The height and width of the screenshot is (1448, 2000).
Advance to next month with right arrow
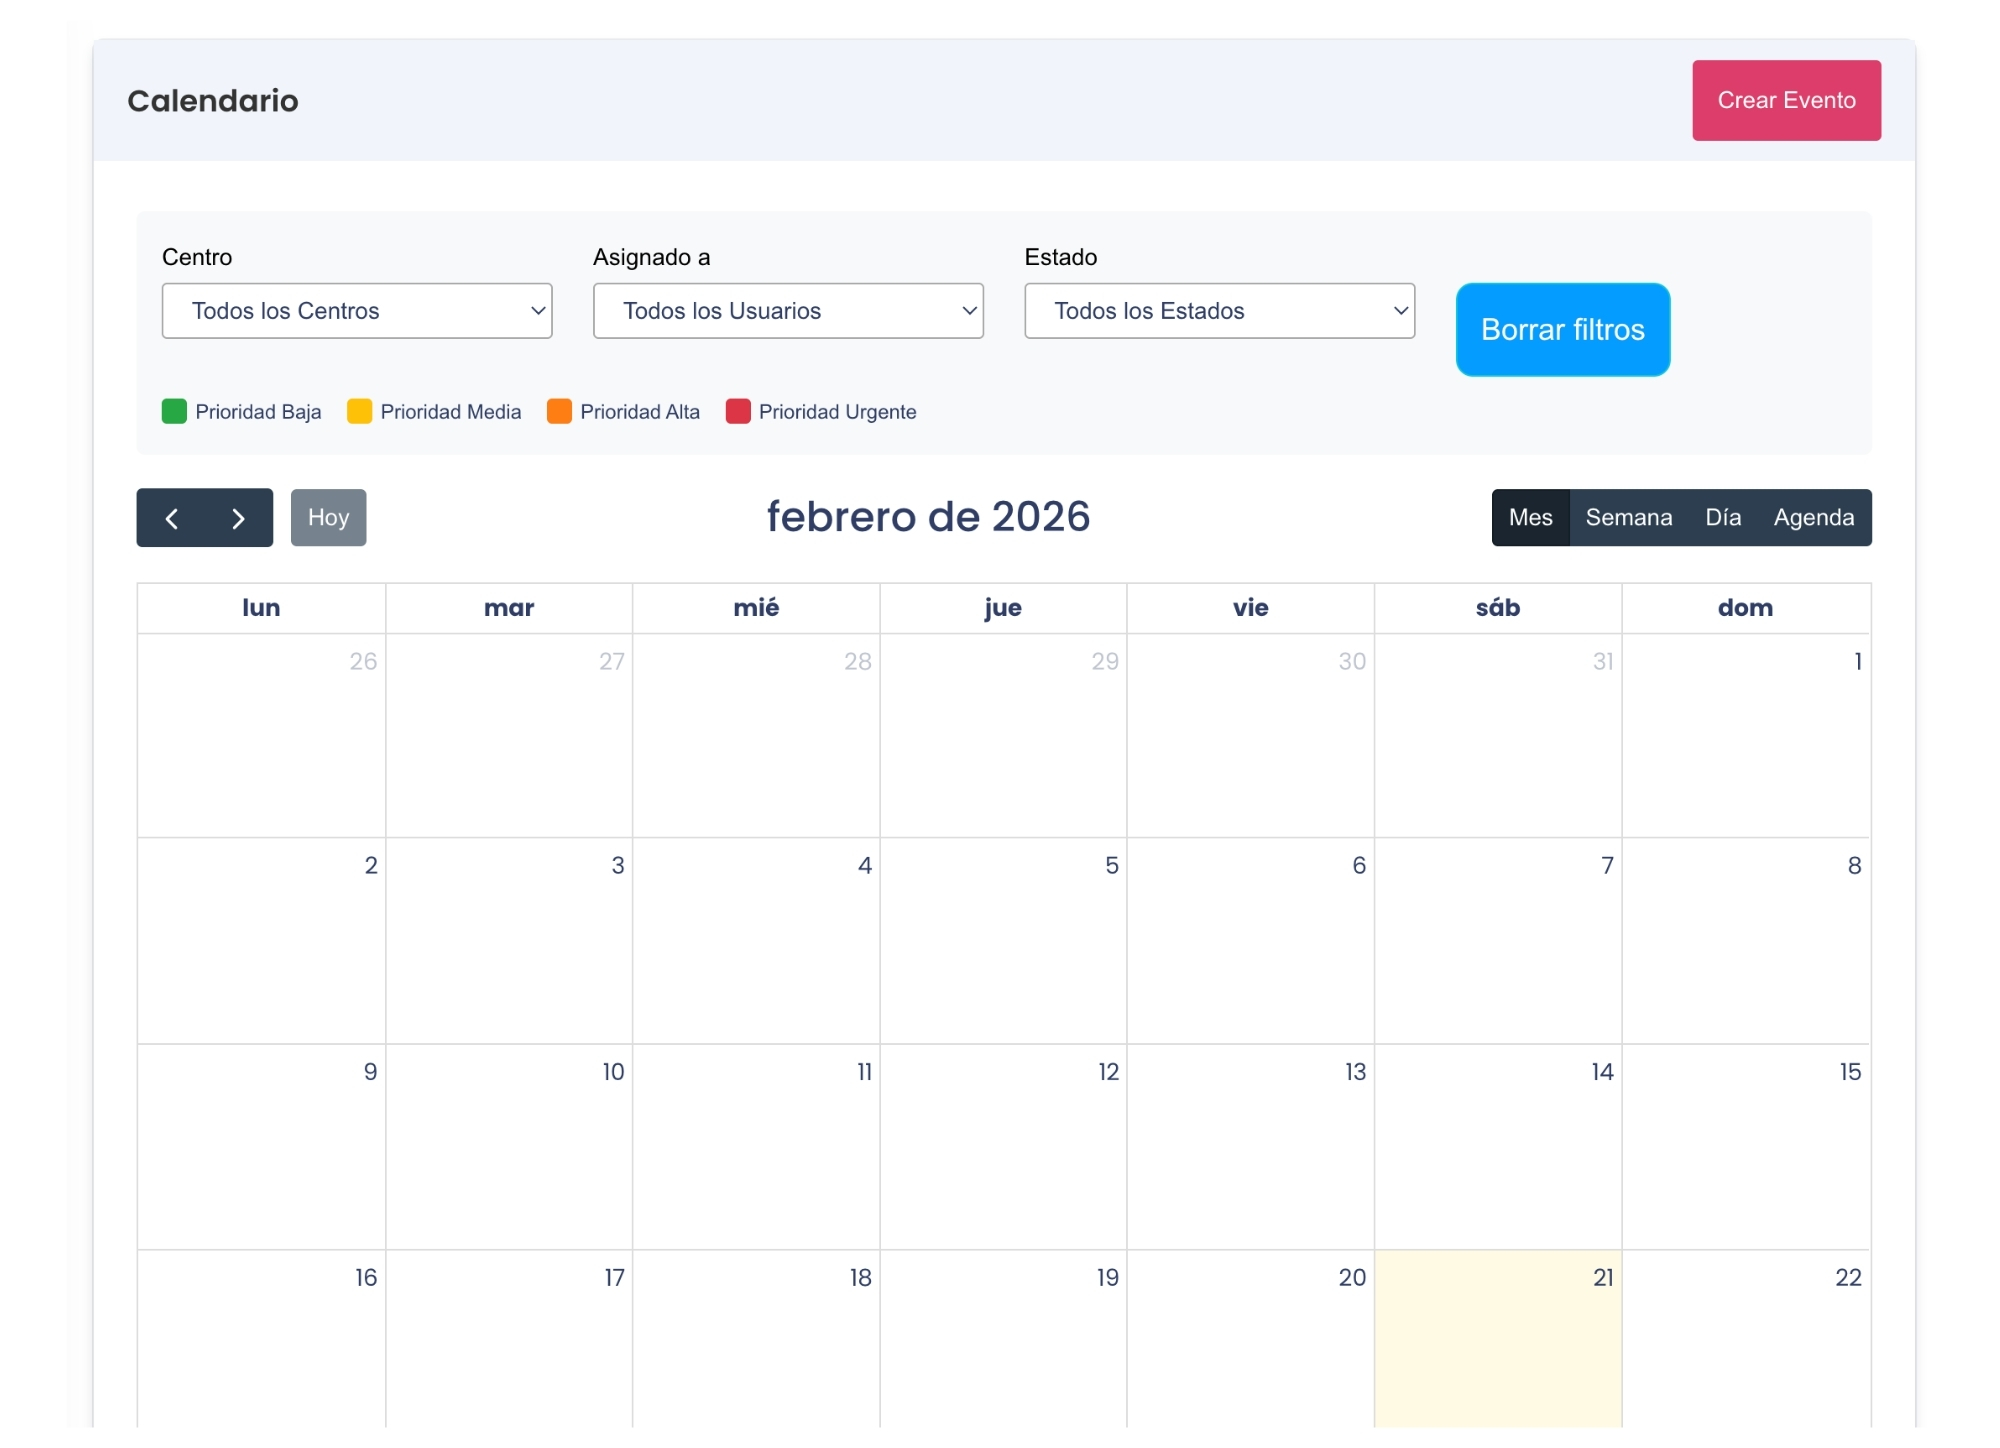click(x=237, y=518)
